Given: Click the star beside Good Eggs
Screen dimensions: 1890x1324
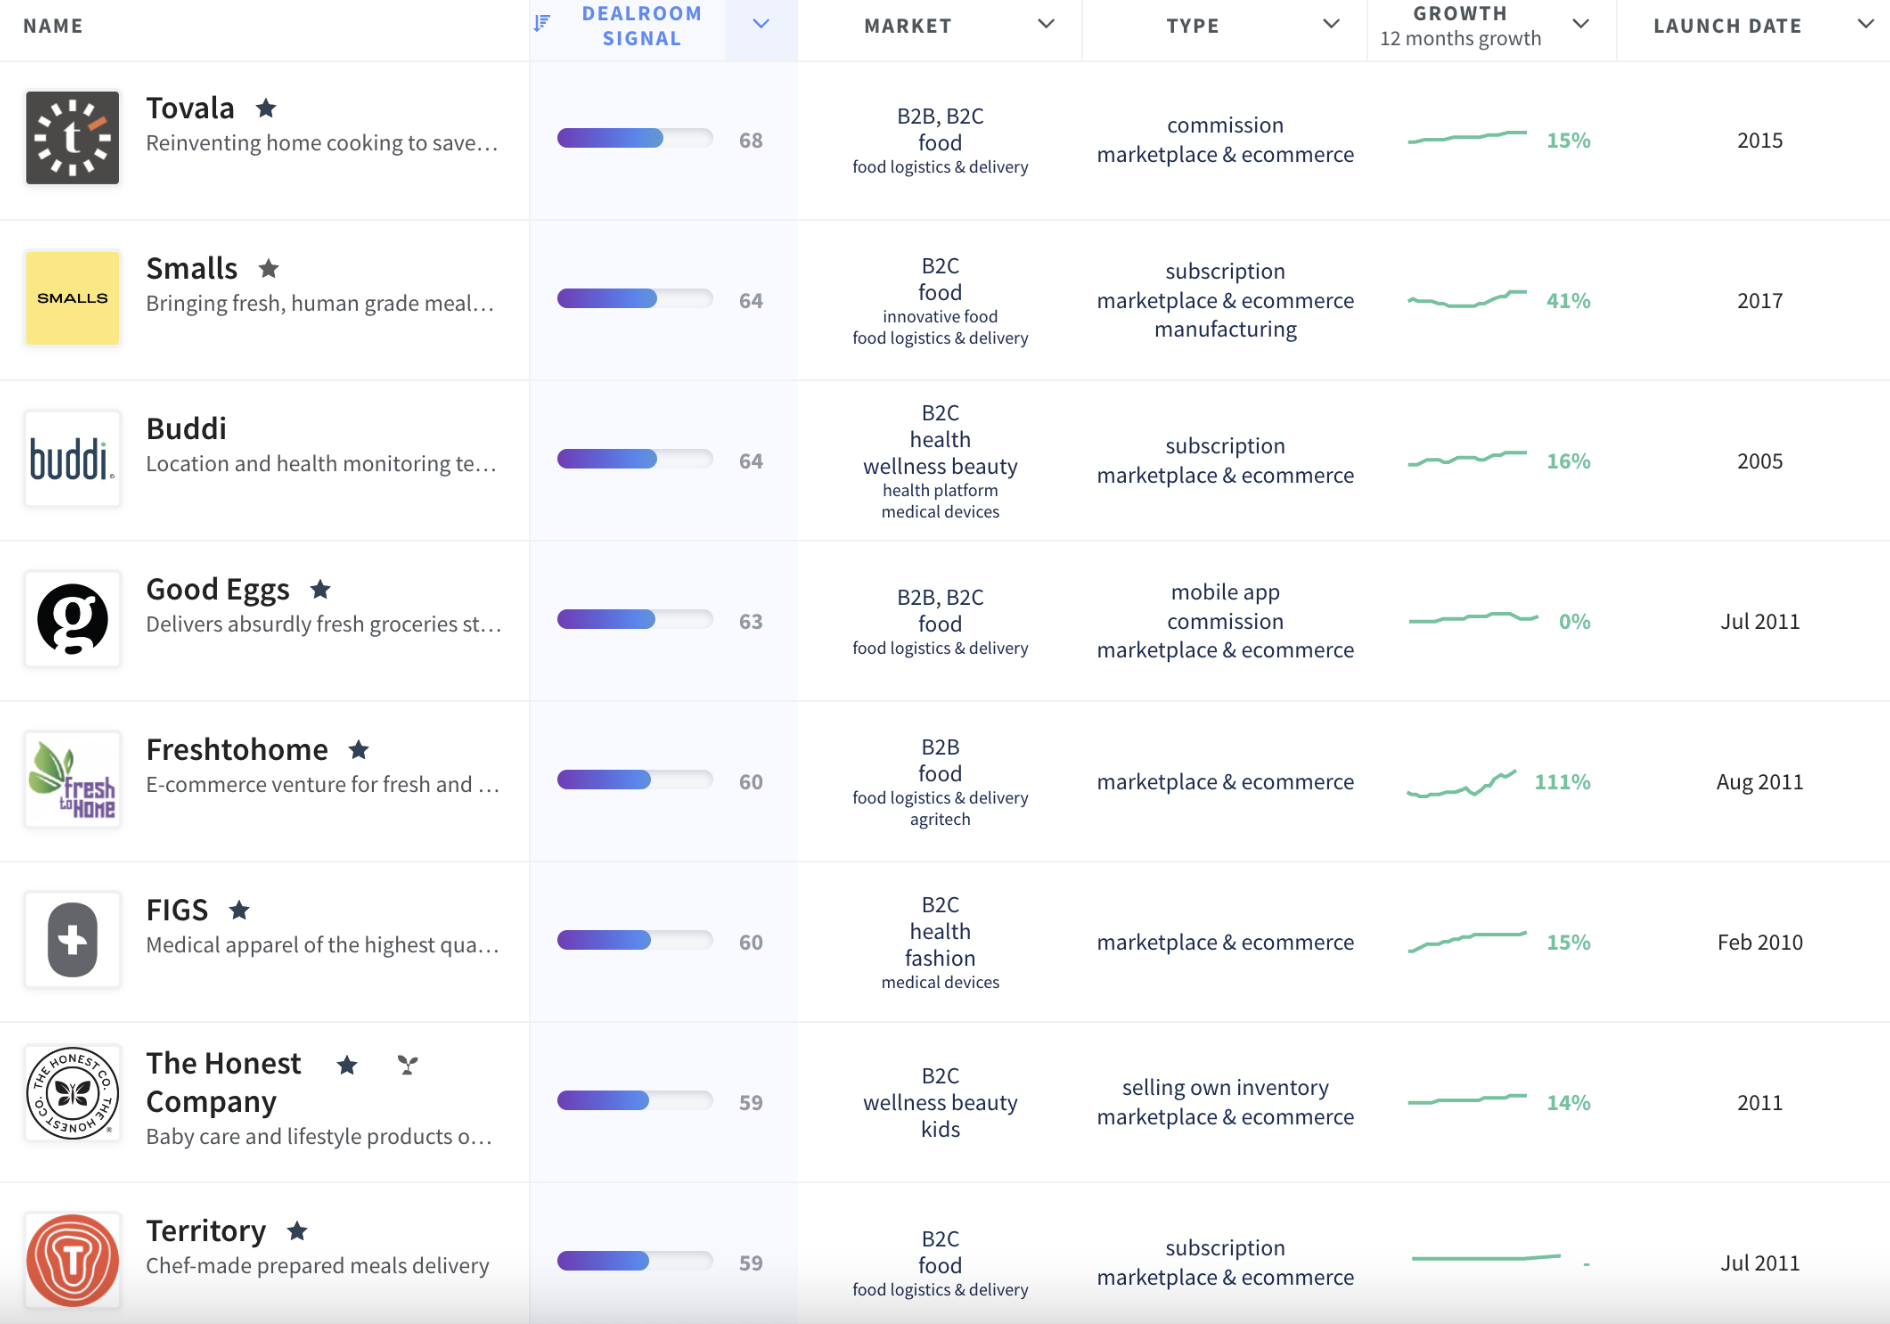Looking at the screenshot, I should click(320, 589).
